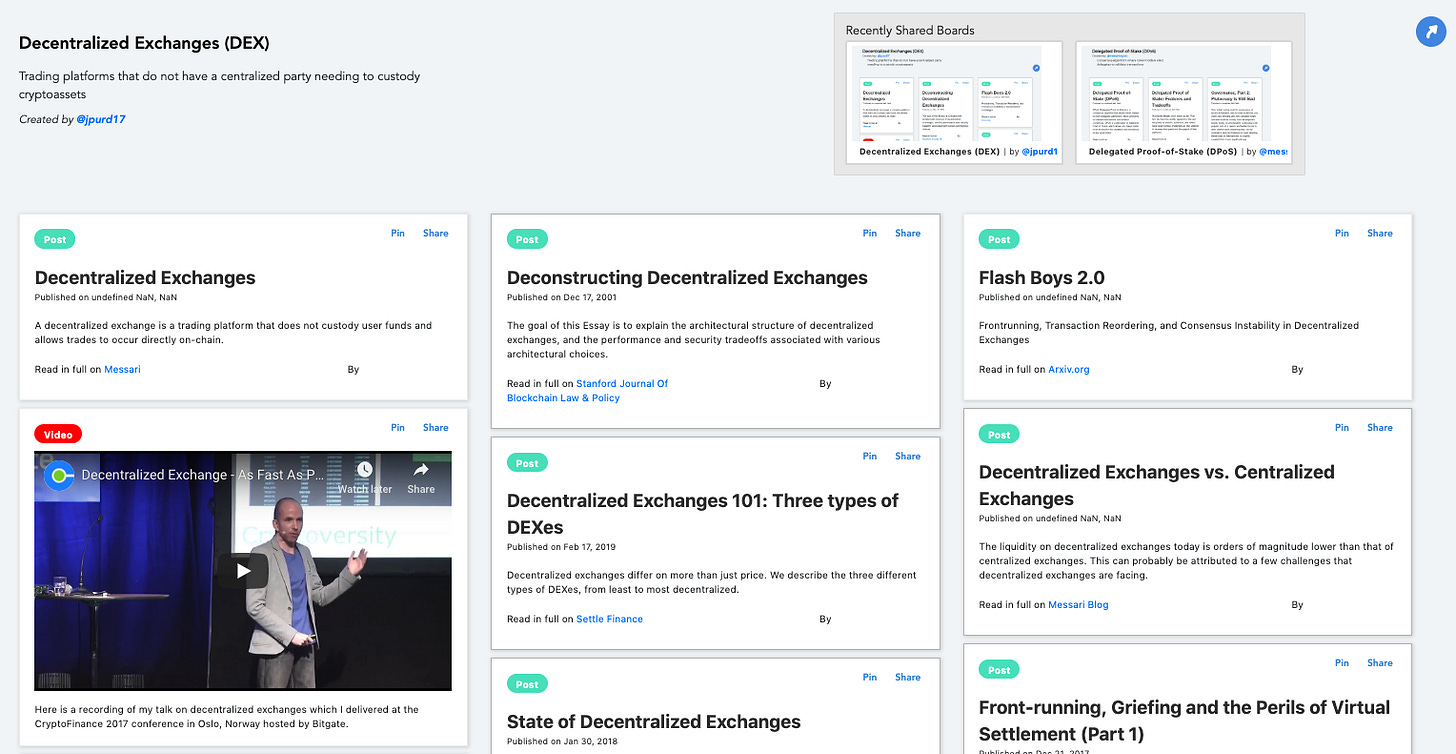Click the 'Recently Shared Boards' heading
Screen dimensions: 1456x754
coord(910,30)
